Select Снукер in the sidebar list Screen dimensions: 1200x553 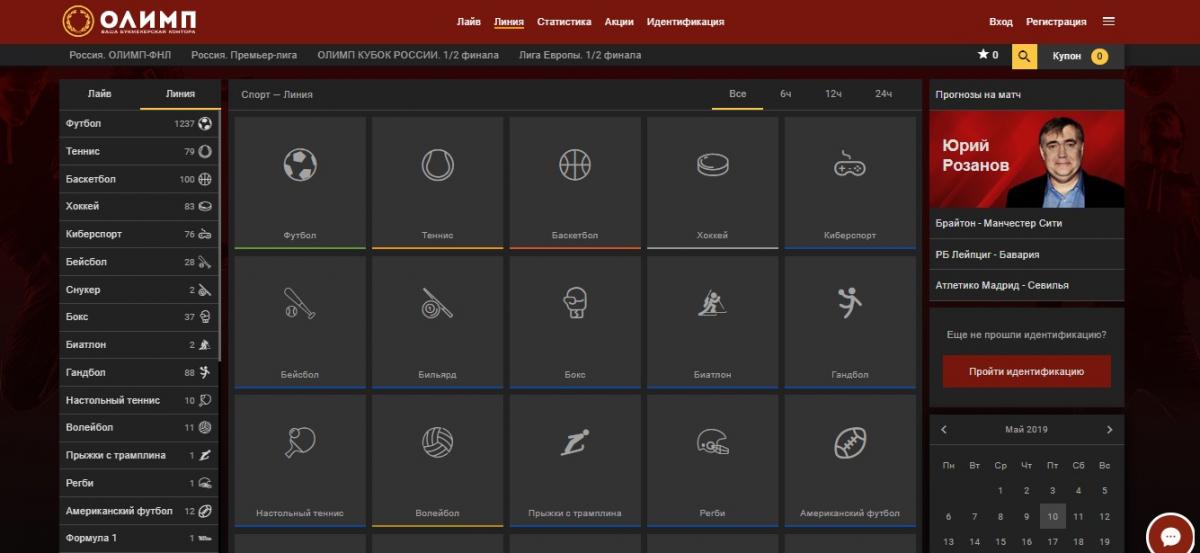138,289
